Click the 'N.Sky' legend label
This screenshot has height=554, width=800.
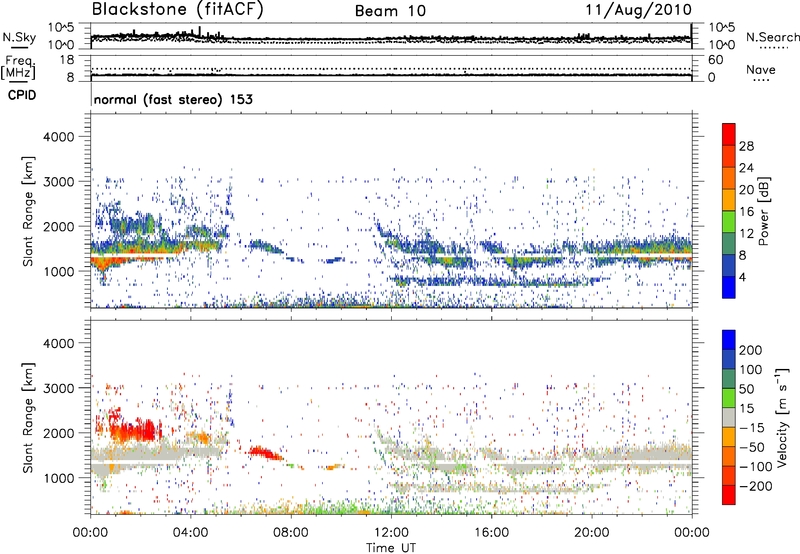click(19, 37)
